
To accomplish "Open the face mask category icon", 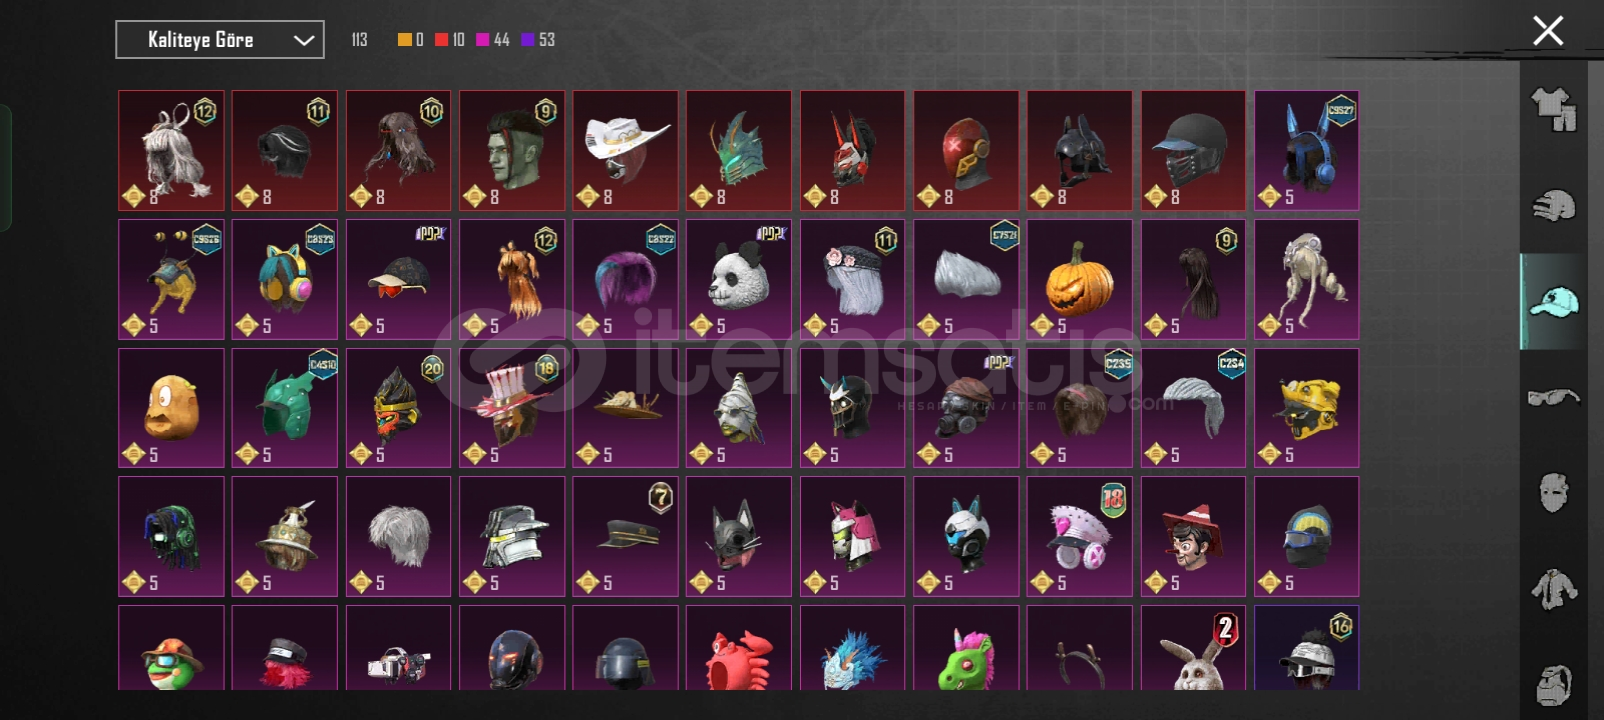I will pyautogui.click(x=1553, y=492).
